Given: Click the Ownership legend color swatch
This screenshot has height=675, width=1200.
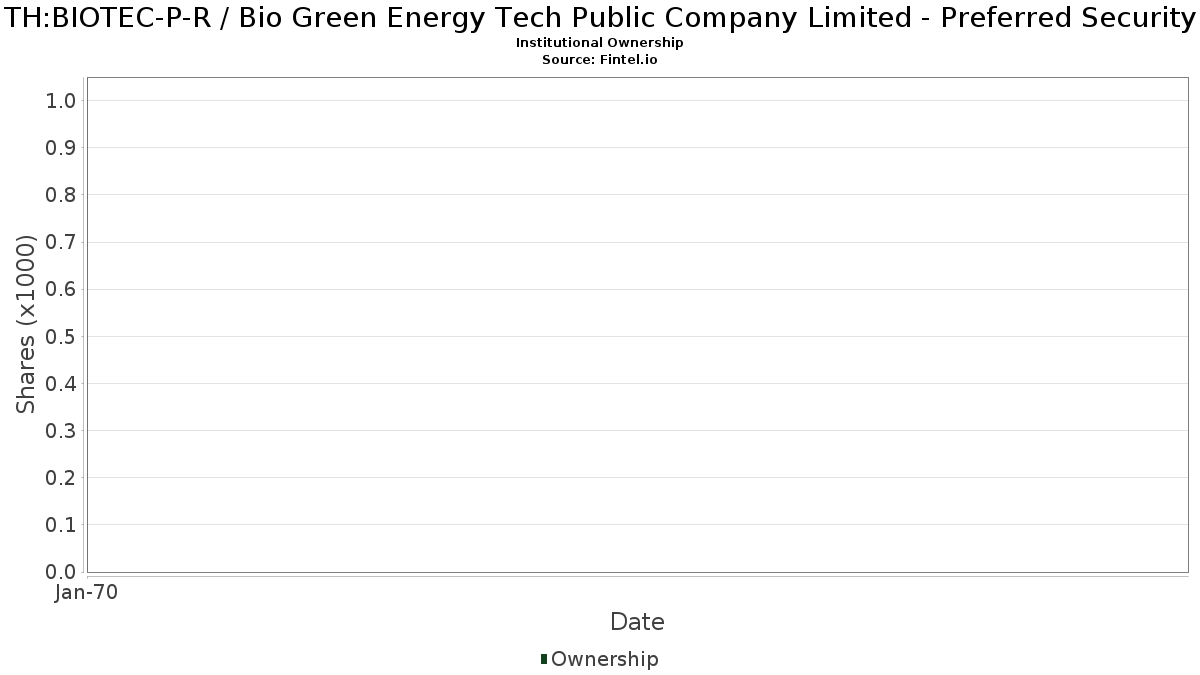Looking at the screenshot, I should [543, 659].
